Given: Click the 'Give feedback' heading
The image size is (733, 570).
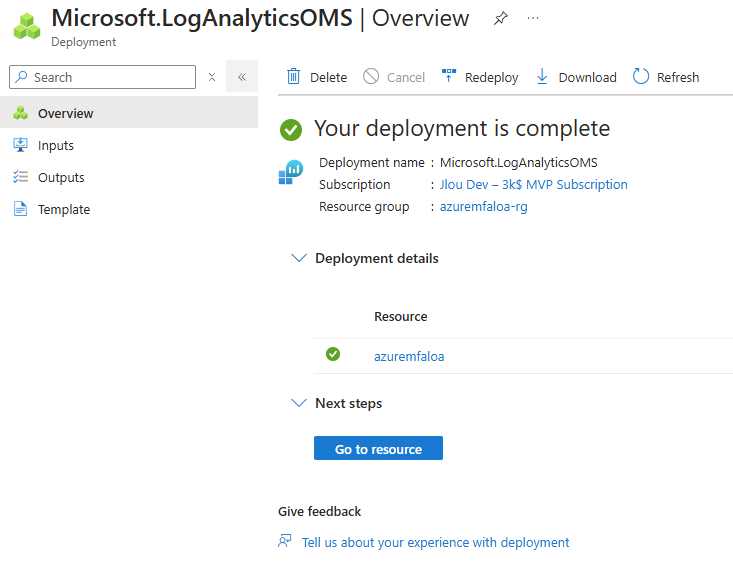Looking at the screenshot, I should tap(319, 512).
